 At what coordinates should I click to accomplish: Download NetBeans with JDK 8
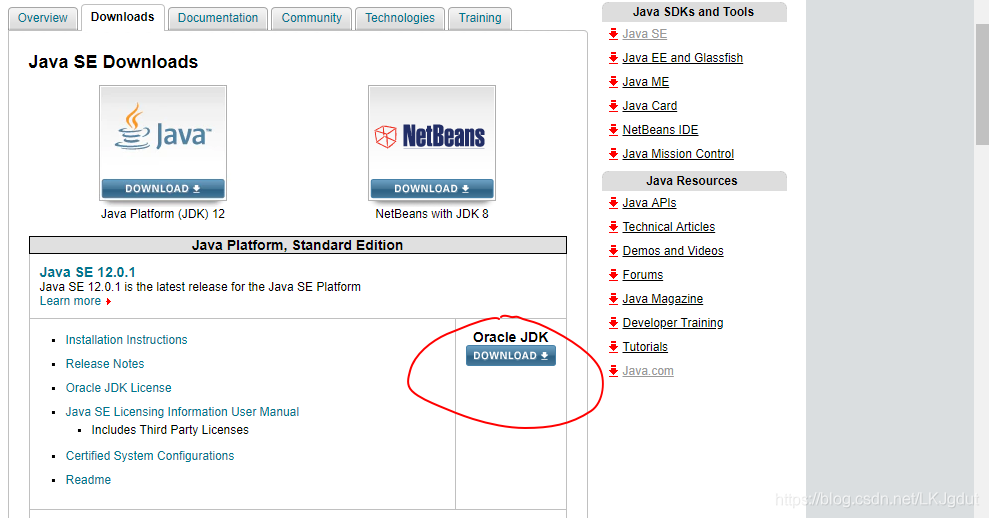click(432, 189)
